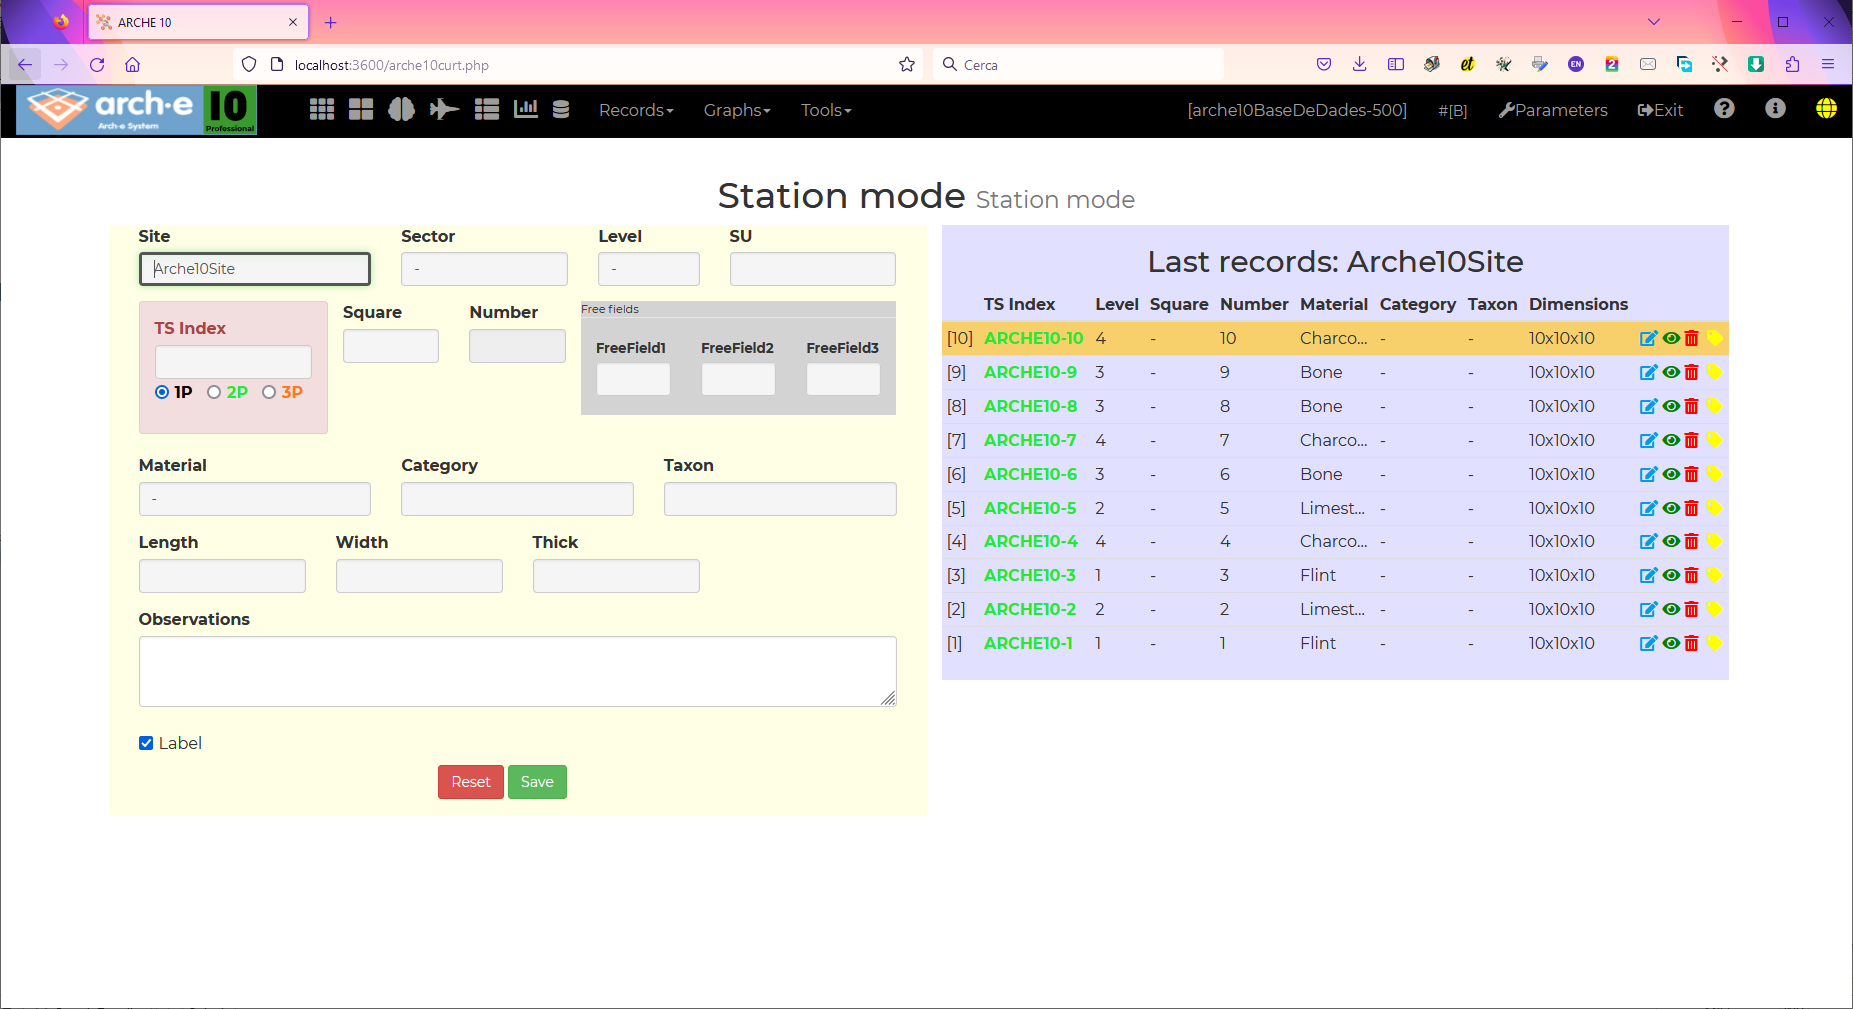Open the large tiles view icon
This screenshot has height=1009, width=1853.
tap(361, 110)
